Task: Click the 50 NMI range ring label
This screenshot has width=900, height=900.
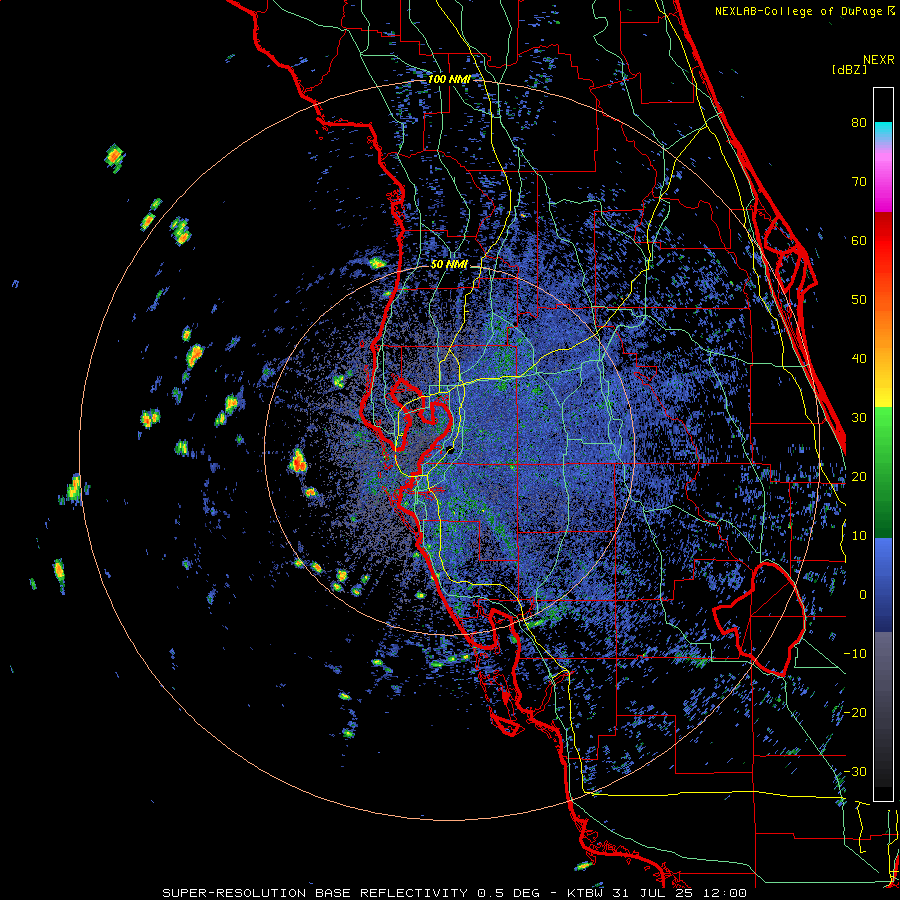Action: tap(449, 265)
